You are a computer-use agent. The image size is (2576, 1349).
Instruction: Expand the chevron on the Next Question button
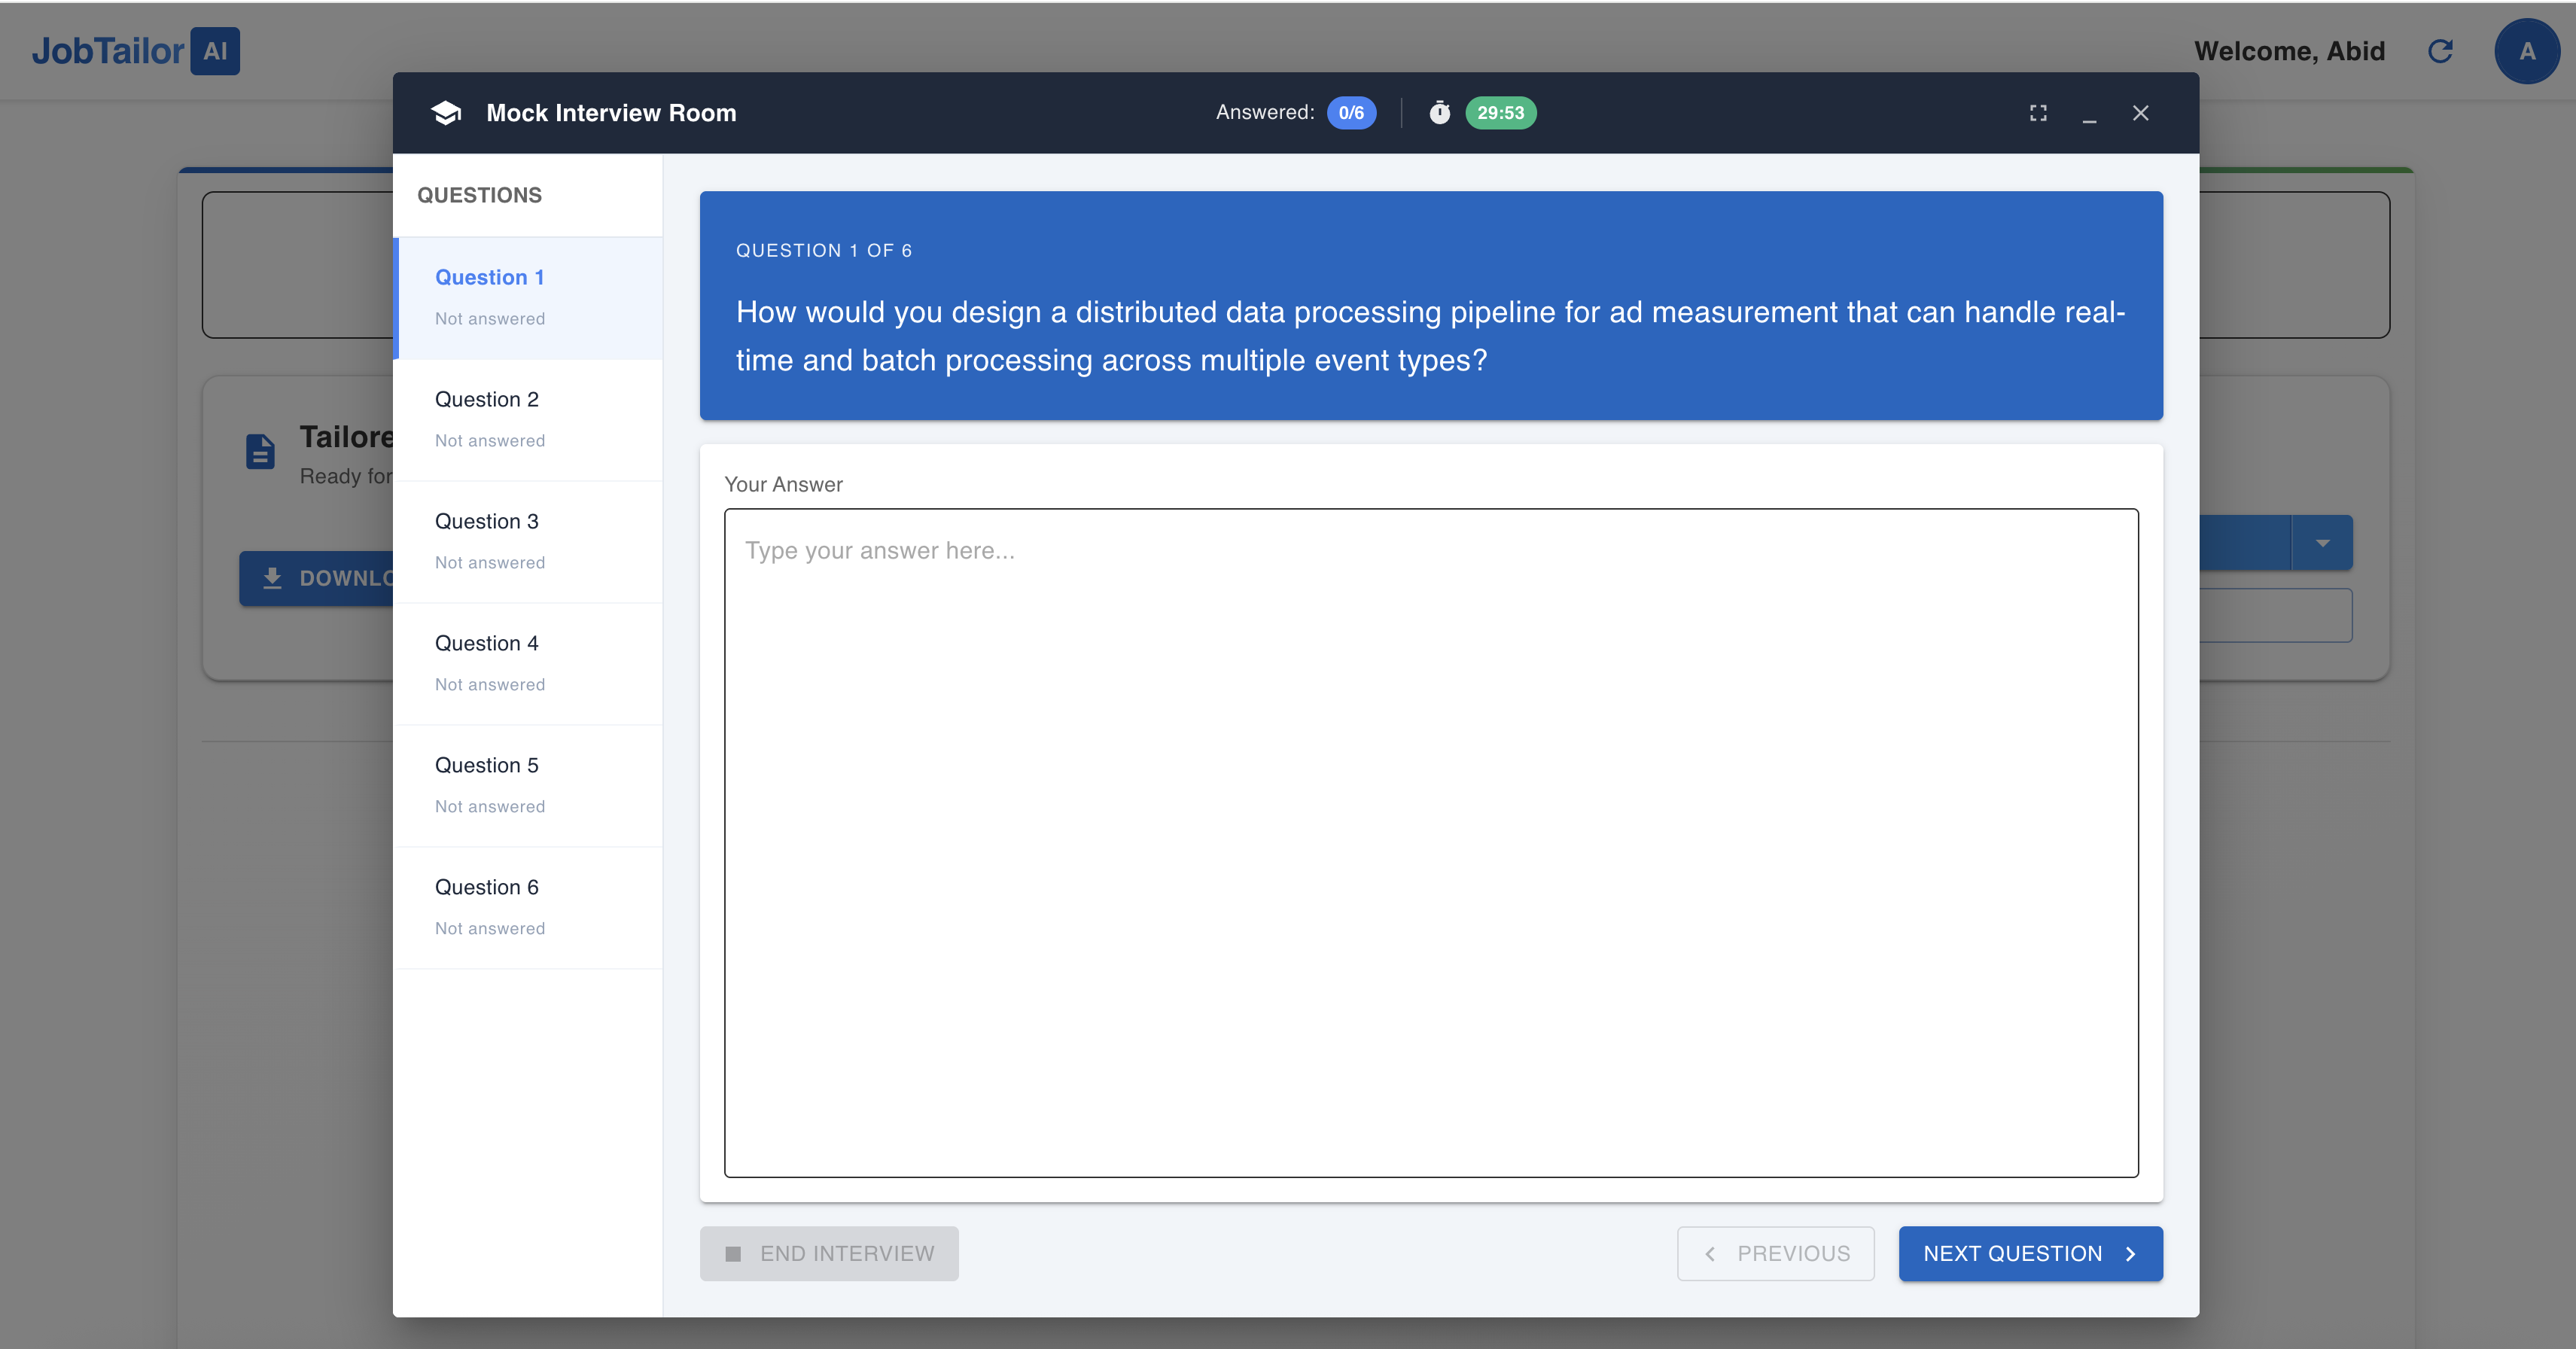point(2130,1253)
